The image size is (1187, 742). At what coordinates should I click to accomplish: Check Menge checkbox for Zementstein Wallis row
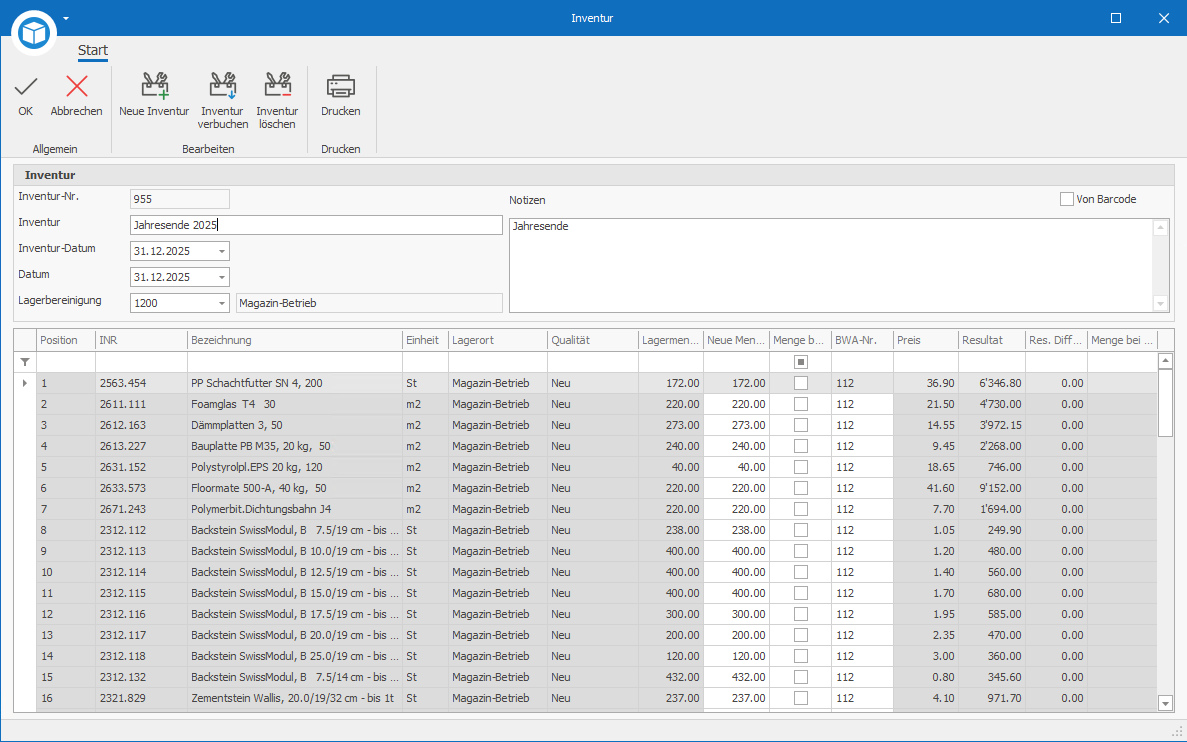coord(801,698)
